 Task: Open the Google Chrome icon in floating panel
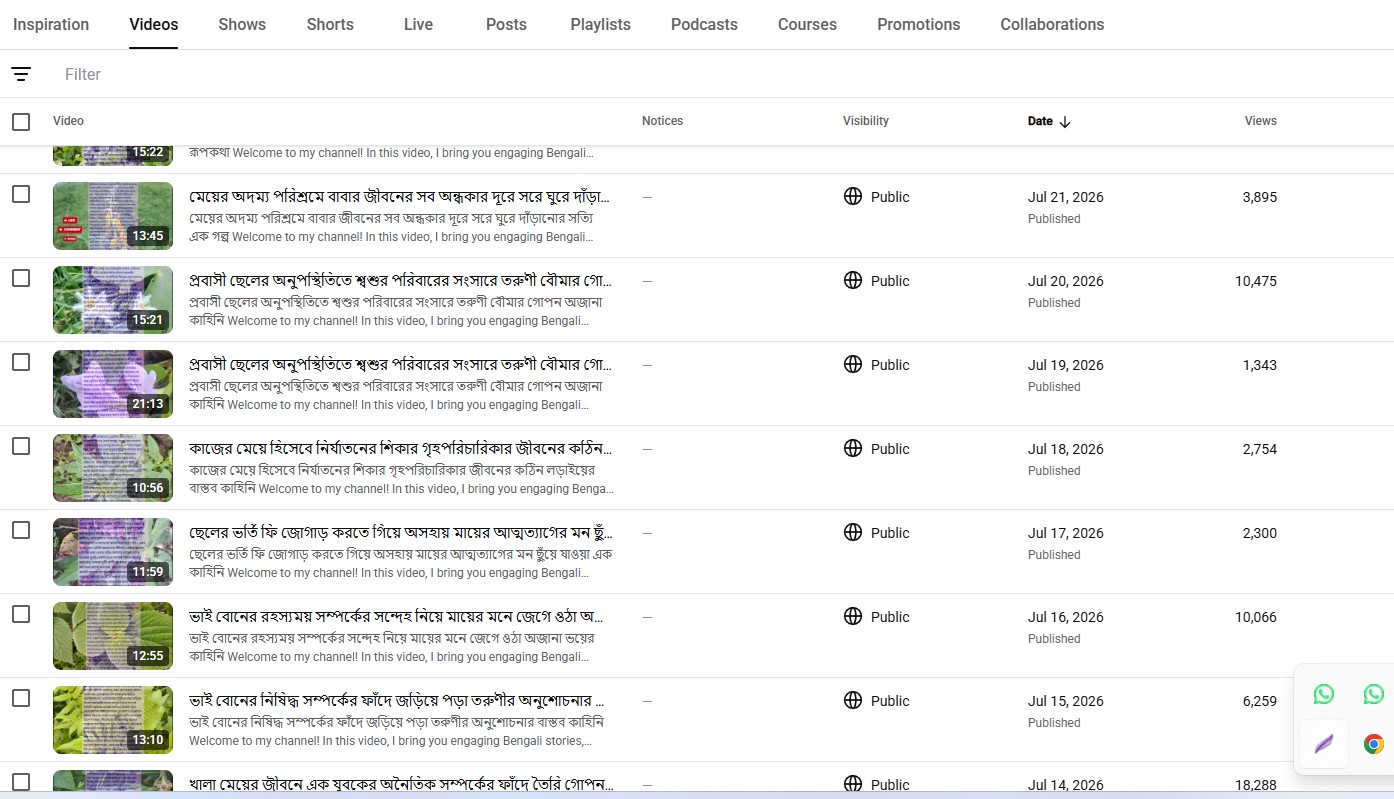pos(1374,744)
